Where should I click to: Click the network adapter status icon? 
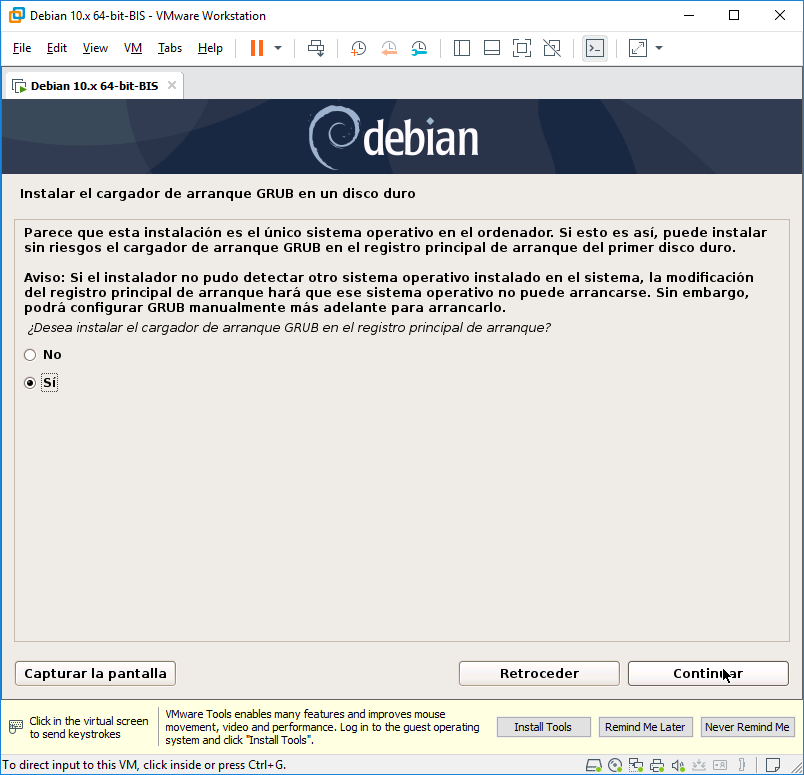636,765
